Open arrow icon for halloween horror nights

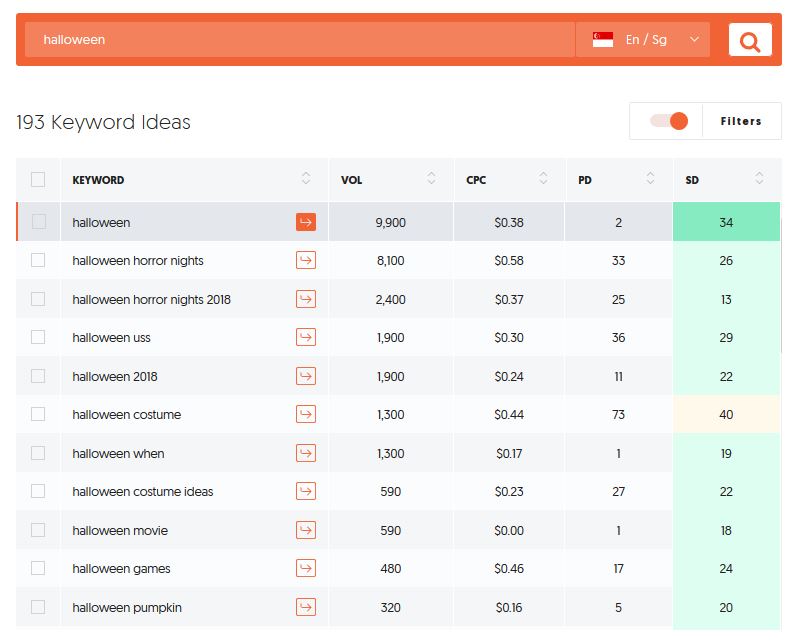point(306,260)
